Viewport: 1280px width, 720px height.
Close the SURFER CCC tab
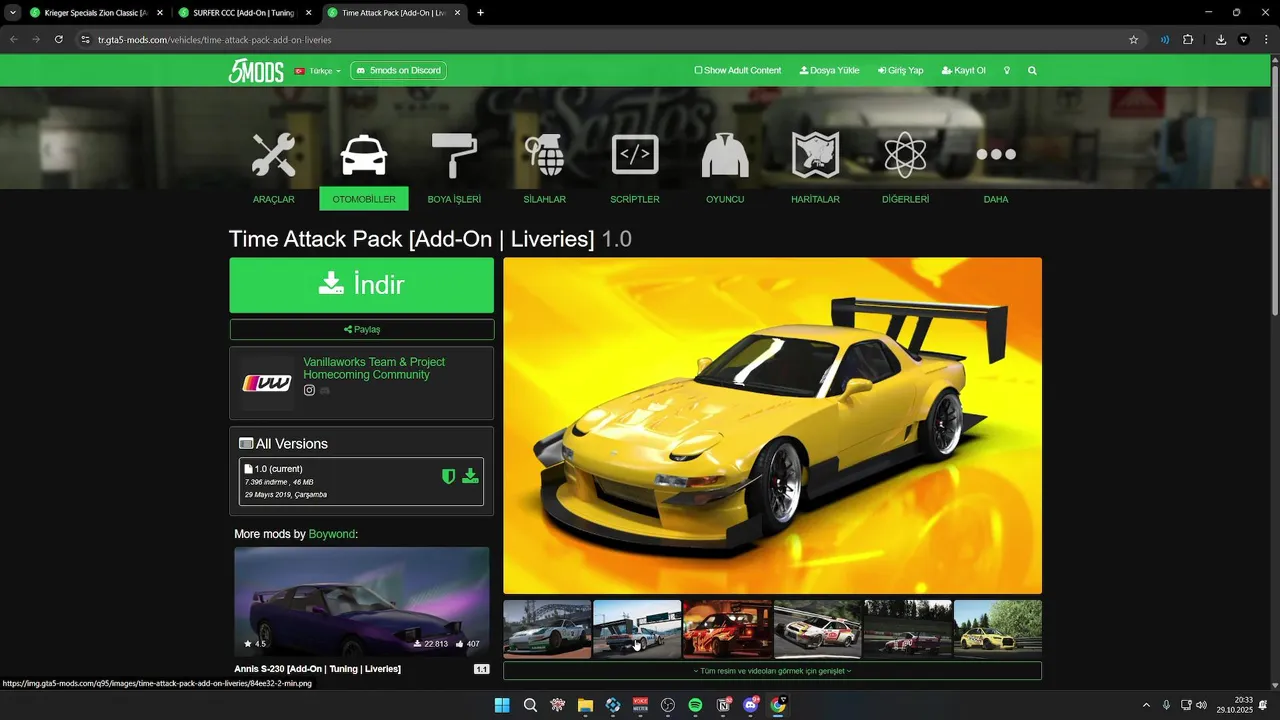coord(309,13)
